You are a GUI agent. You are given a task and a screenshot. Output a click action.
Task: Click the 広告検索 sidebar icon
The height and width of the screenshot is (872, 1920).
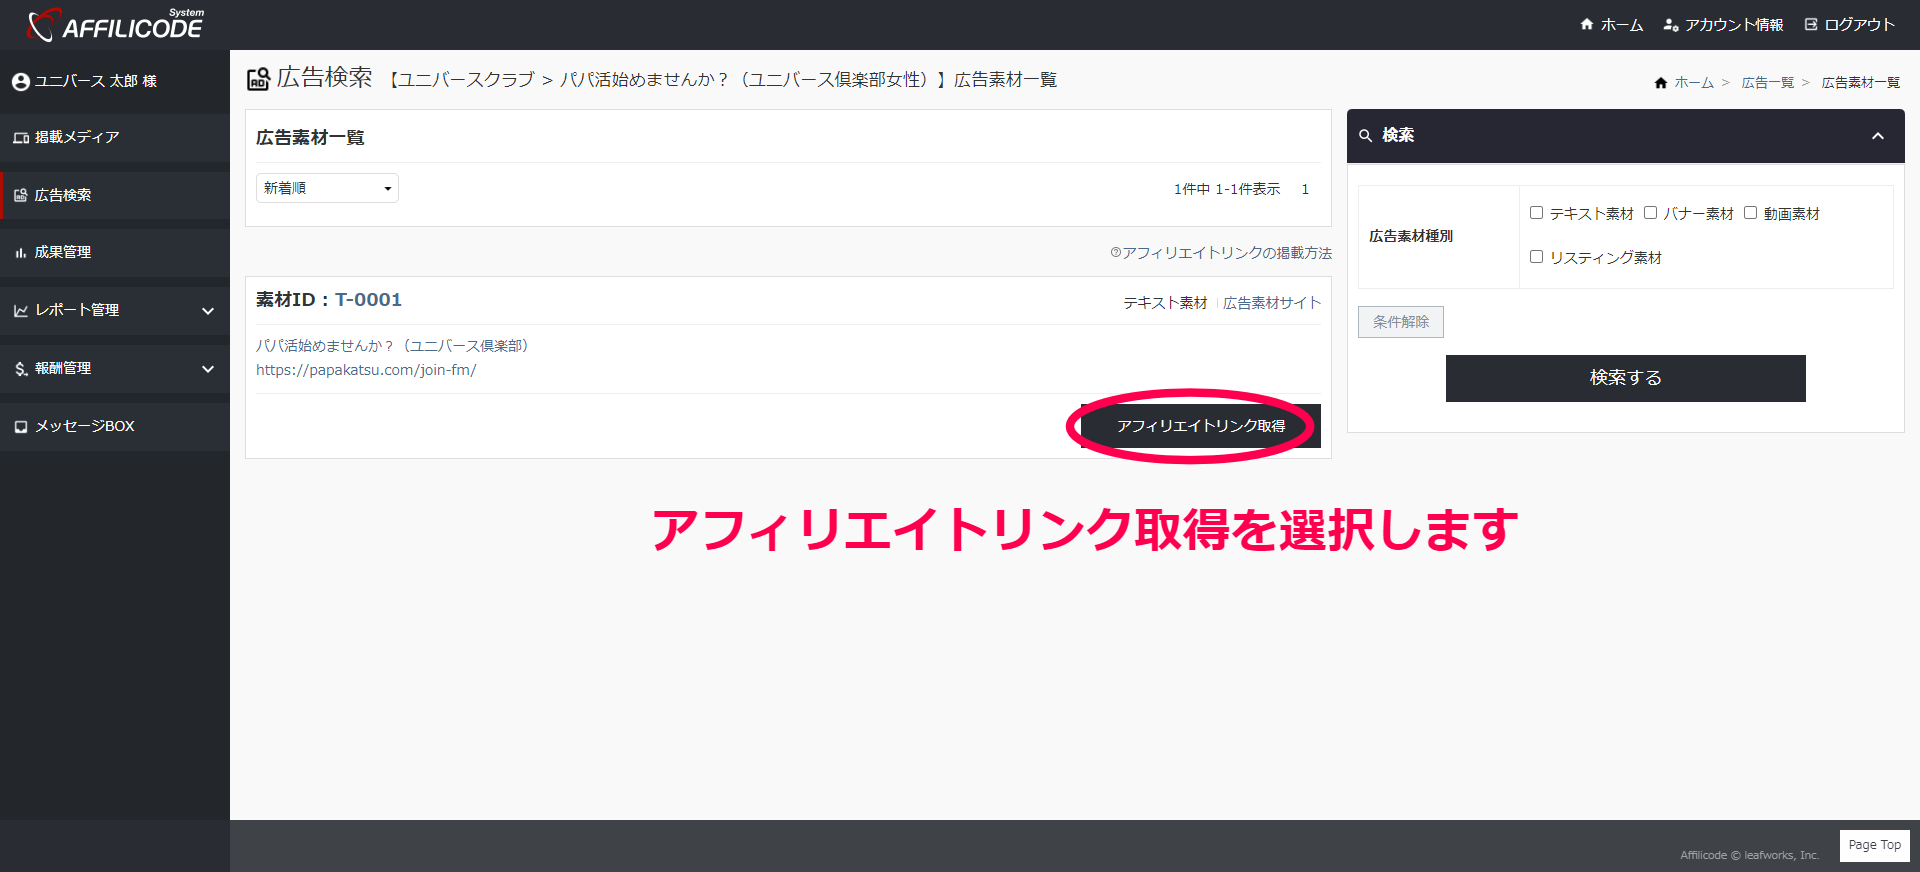21,195
